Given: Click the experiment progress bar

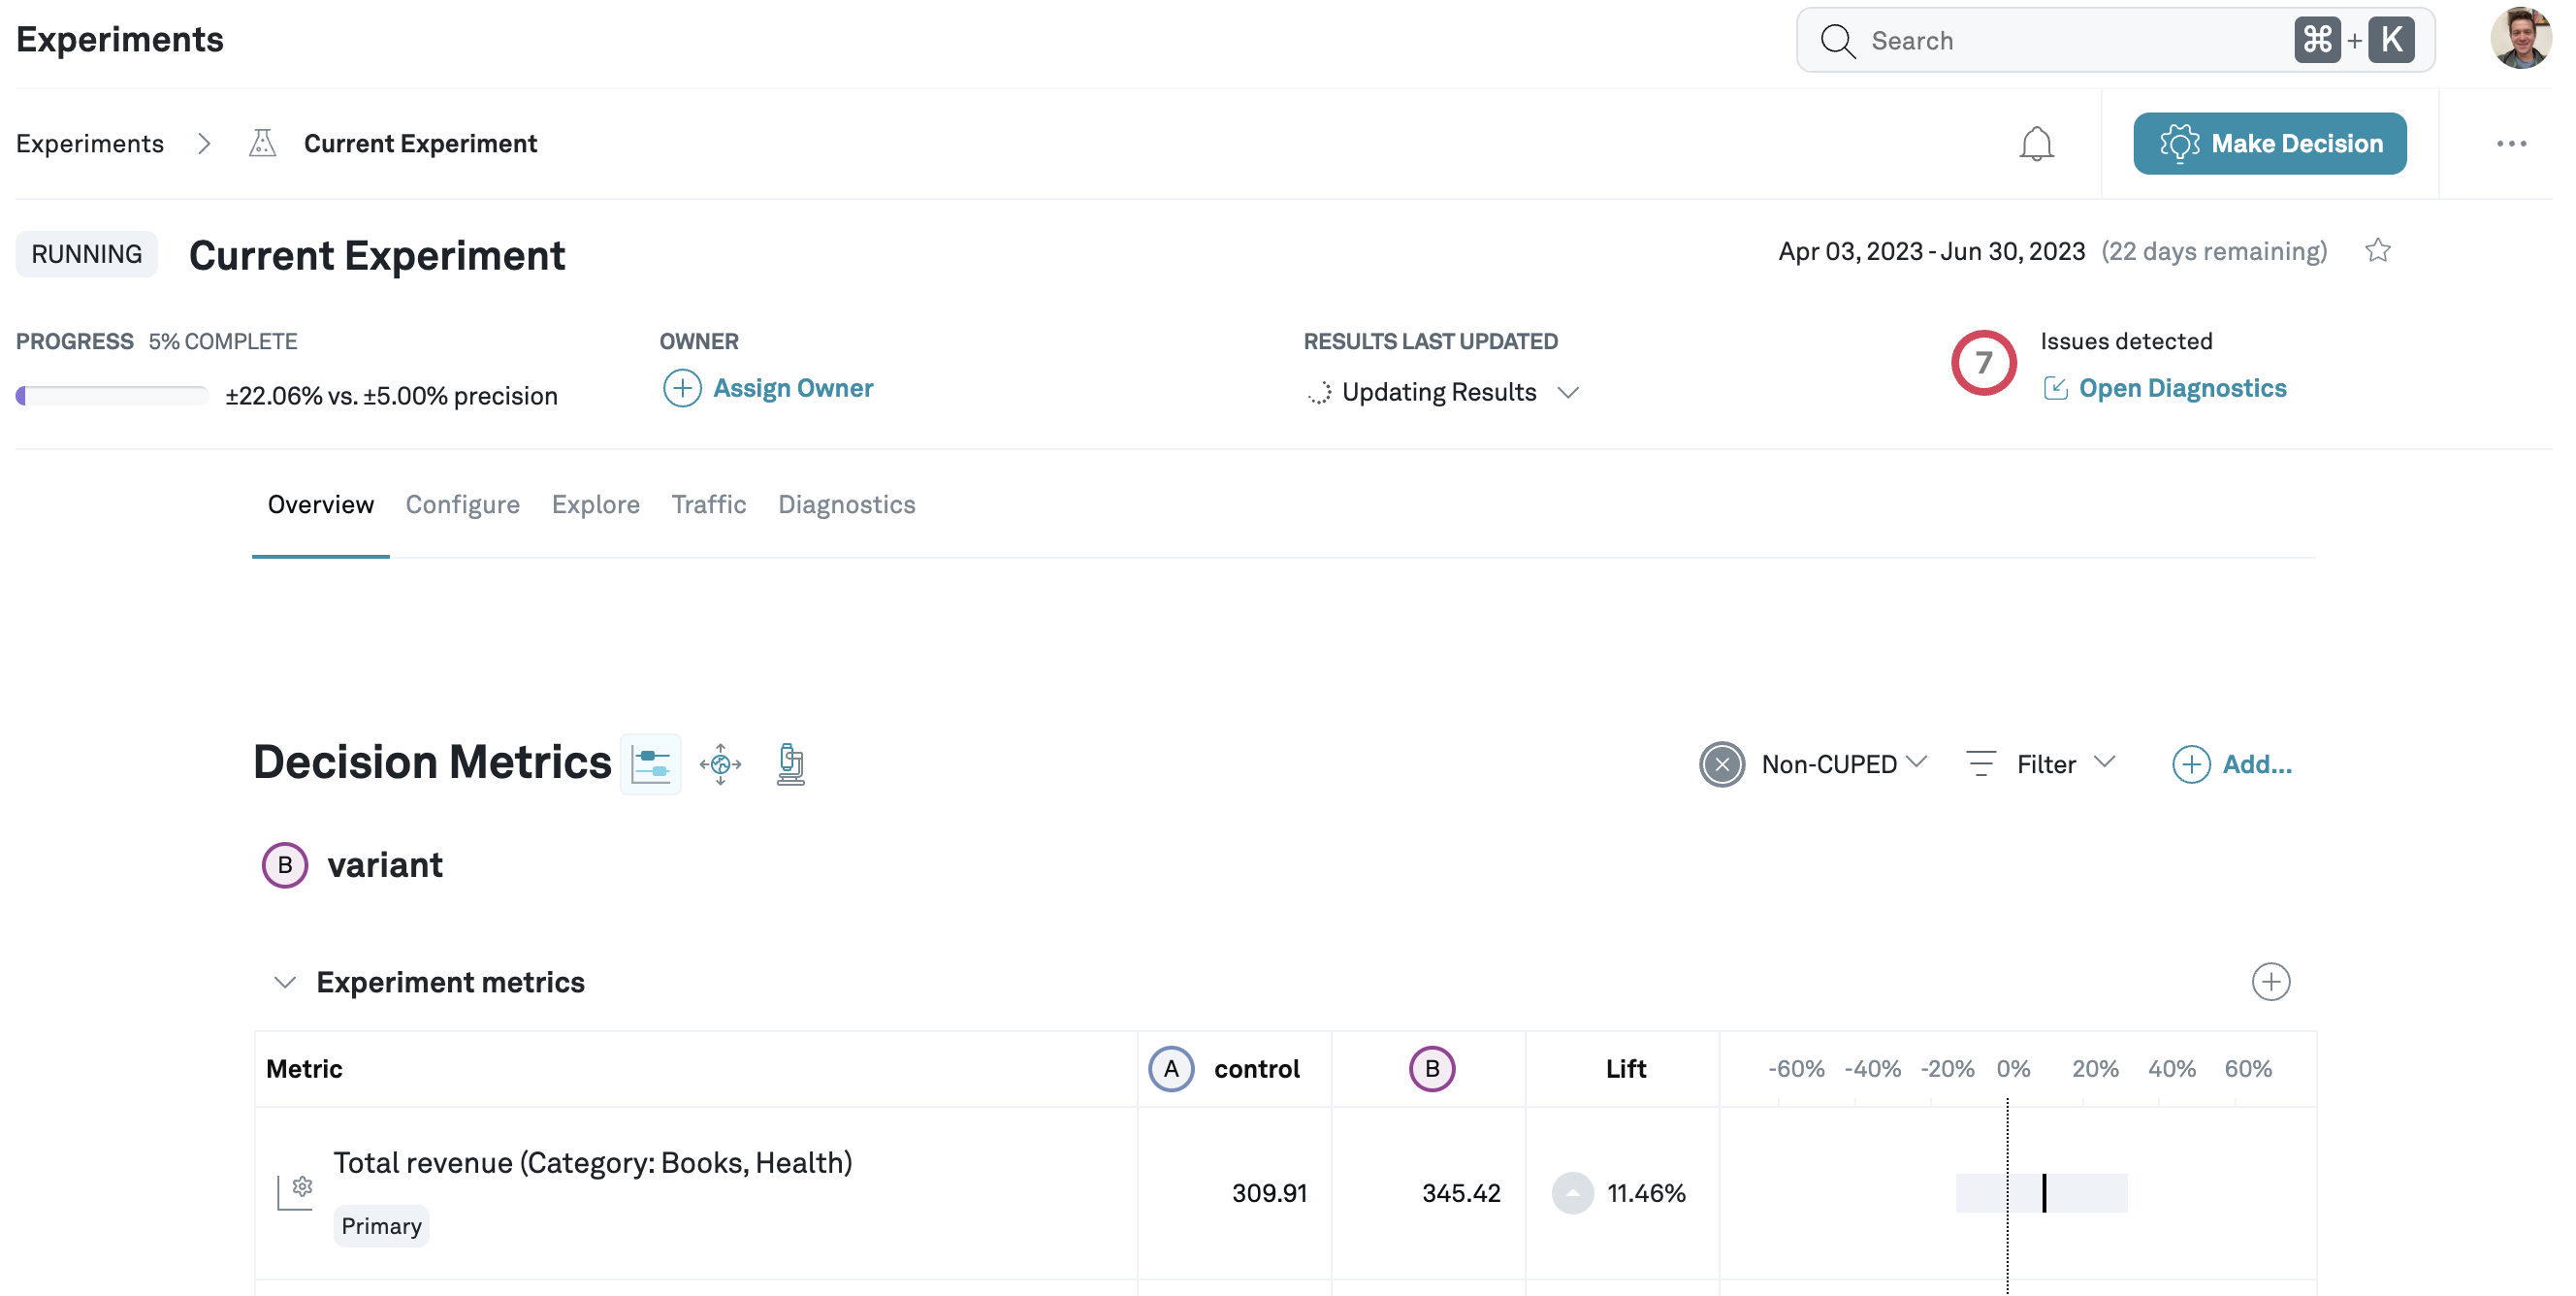Looking at the screenshot, I should click(x=112, y=396).
